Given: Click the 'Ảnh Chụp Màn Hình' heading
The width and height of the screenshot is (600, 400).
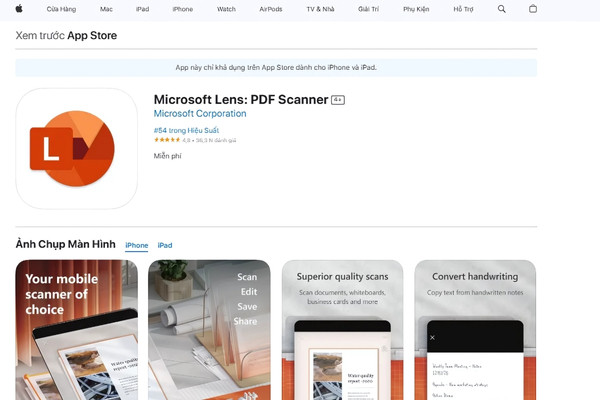Looking at the screenshot, I should point(65,244).
